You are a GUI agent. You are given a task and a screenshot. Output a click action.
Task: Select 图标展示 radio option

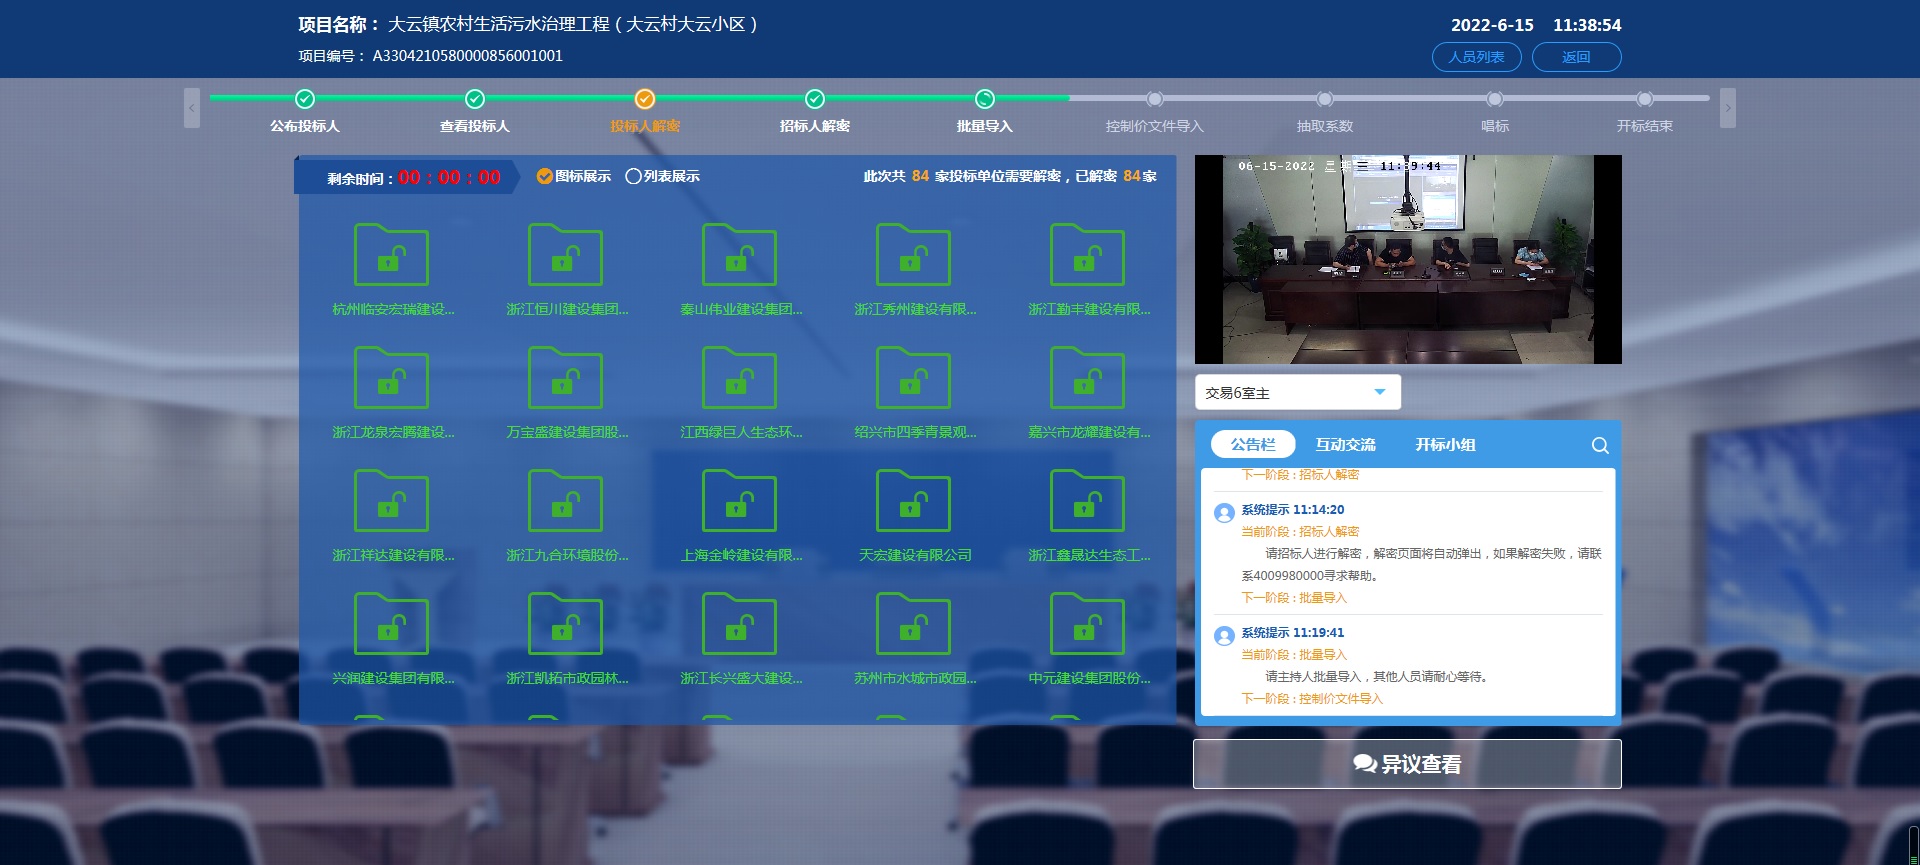[545, 177]
